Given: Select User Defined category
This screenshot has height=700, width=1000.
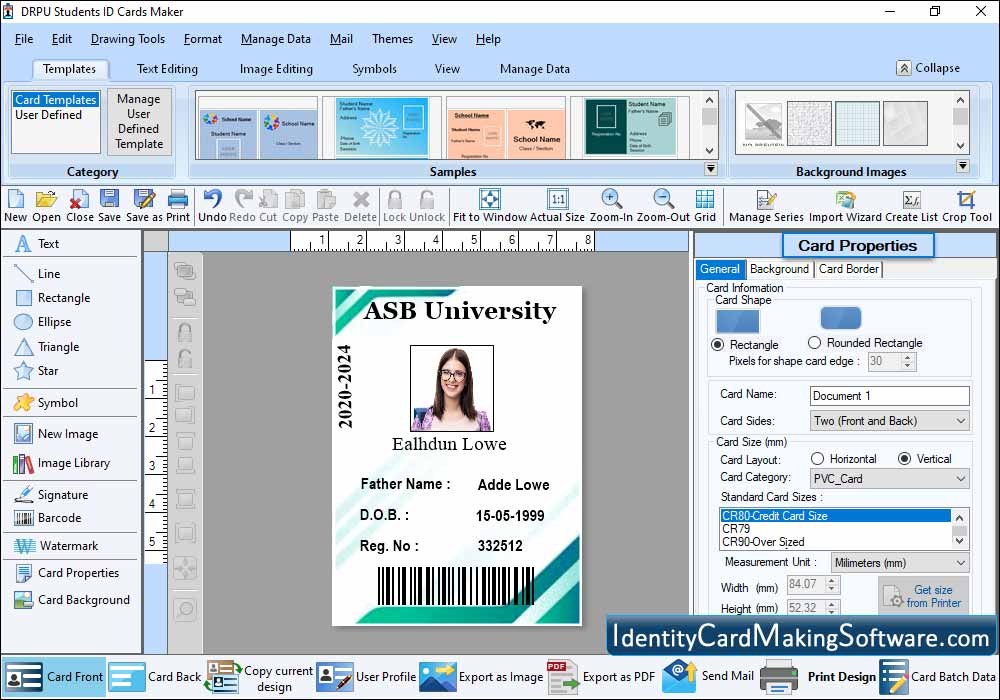Looking at the screenshot, I should 48,115.
